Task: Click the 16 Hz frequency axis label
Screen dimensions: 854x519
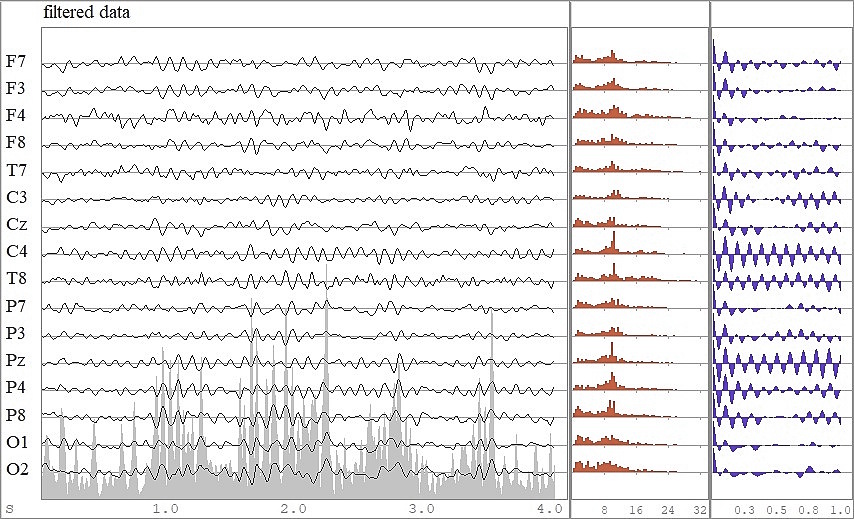Action: pos(636,510)
